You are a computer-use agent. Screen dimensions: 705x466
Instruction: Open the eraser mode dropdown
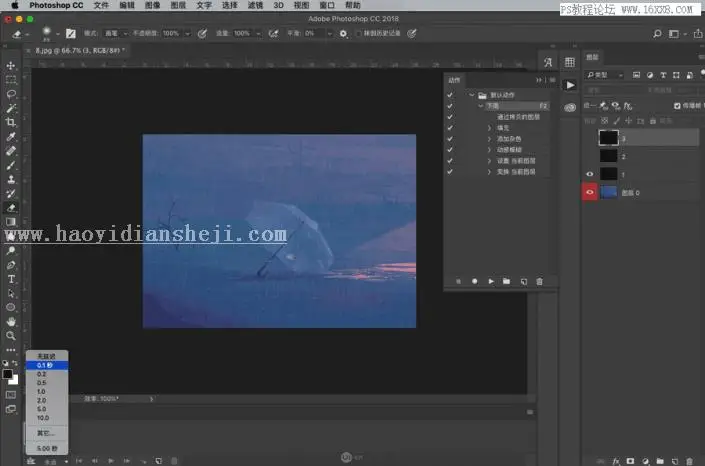point(116,33)
